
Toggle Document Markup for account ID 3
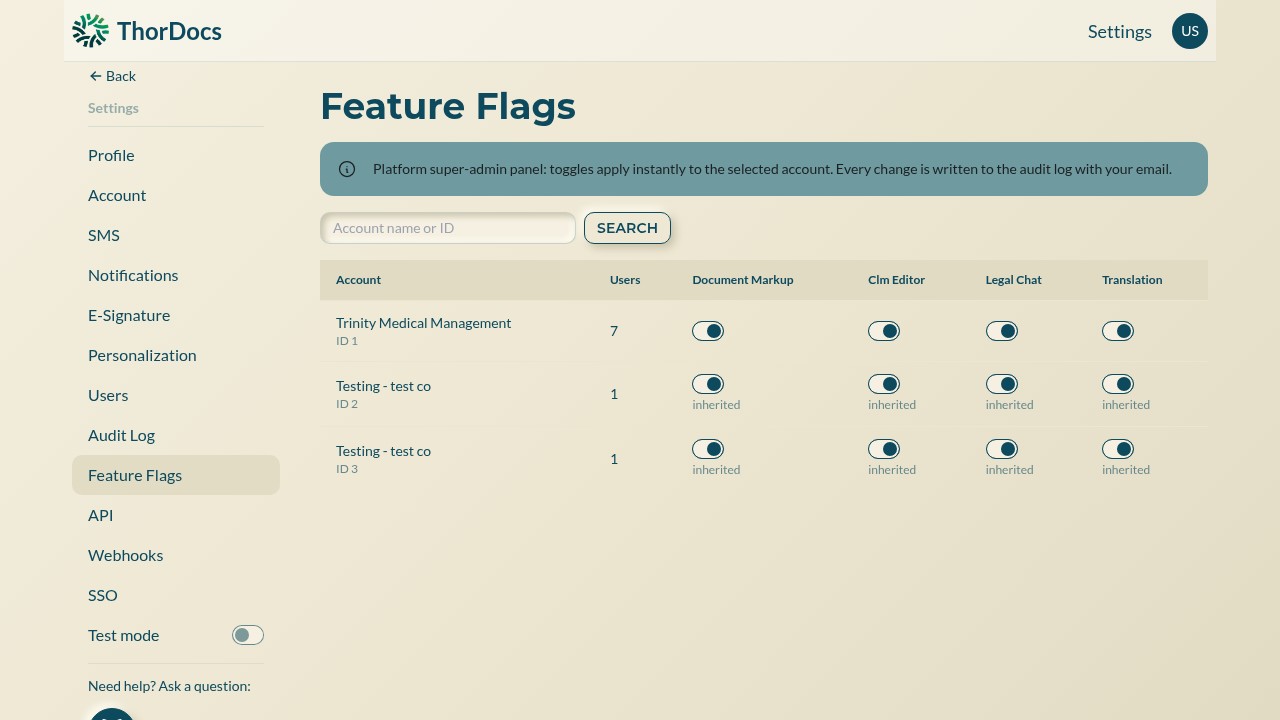point(708,449)
